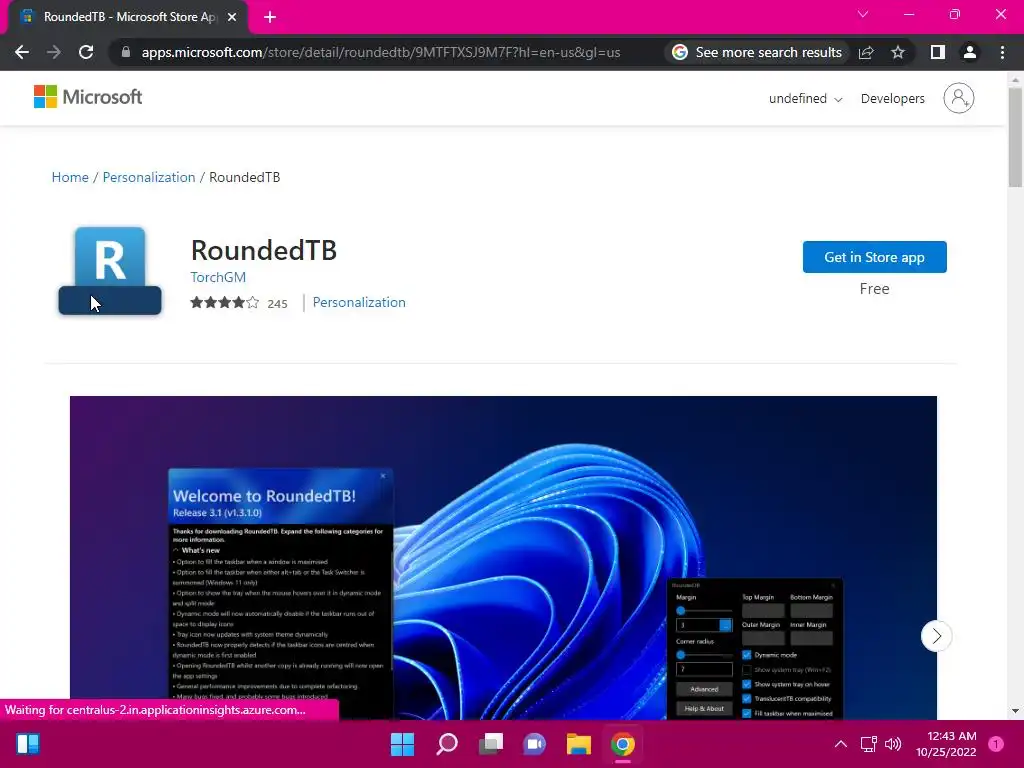Open File Explorer from taskbar
The image size is (1024, 768).
[579, 744]
